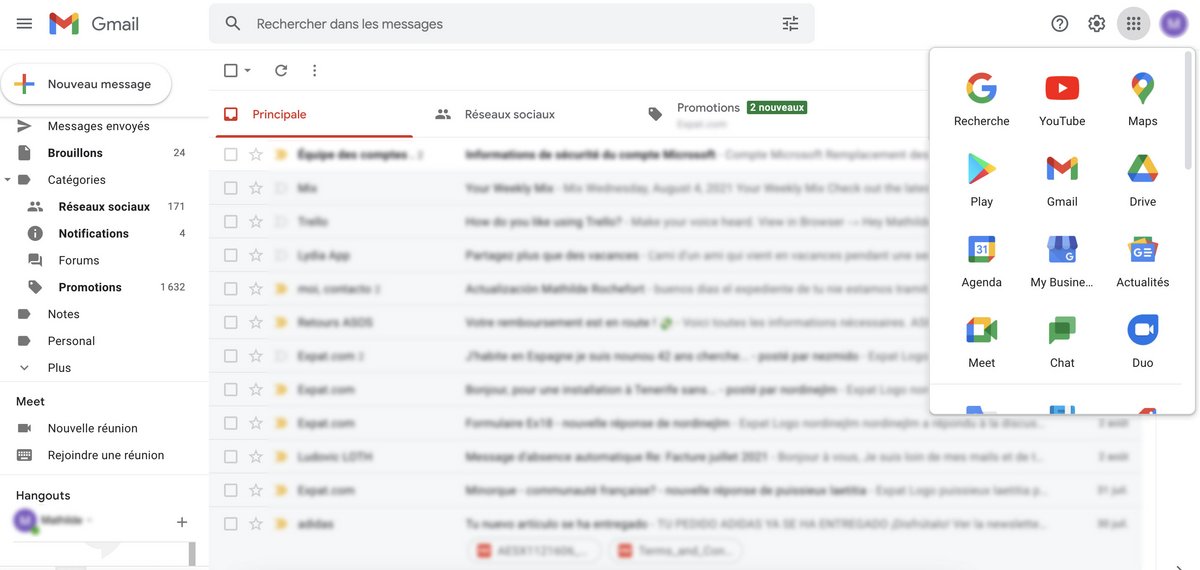The height and width of the screenshot is (570, 1200).
Task: Select the Microsoft account security email checkbox
Action: [x=231, y=154]
